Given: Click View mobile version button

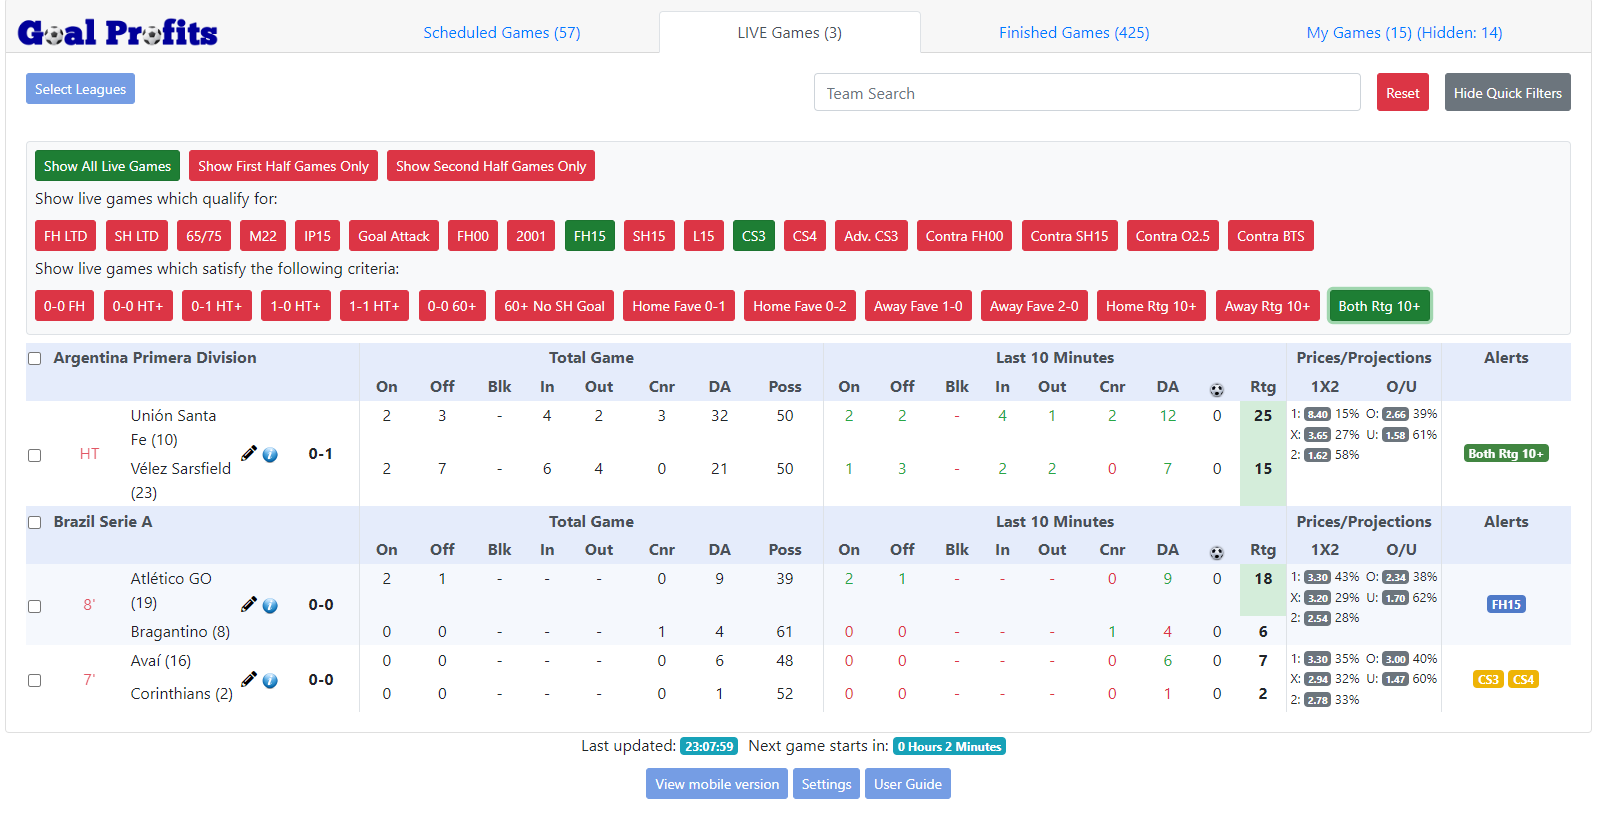Looking at the screenshot, I should [717, 784].
